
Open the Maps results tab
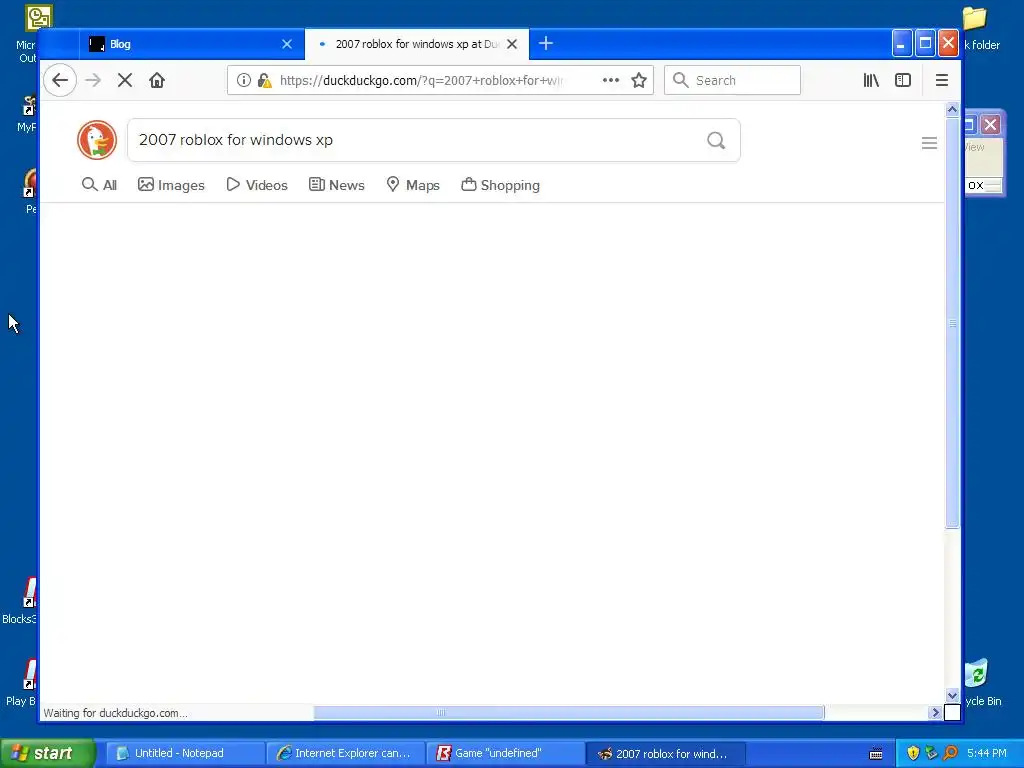413,185
